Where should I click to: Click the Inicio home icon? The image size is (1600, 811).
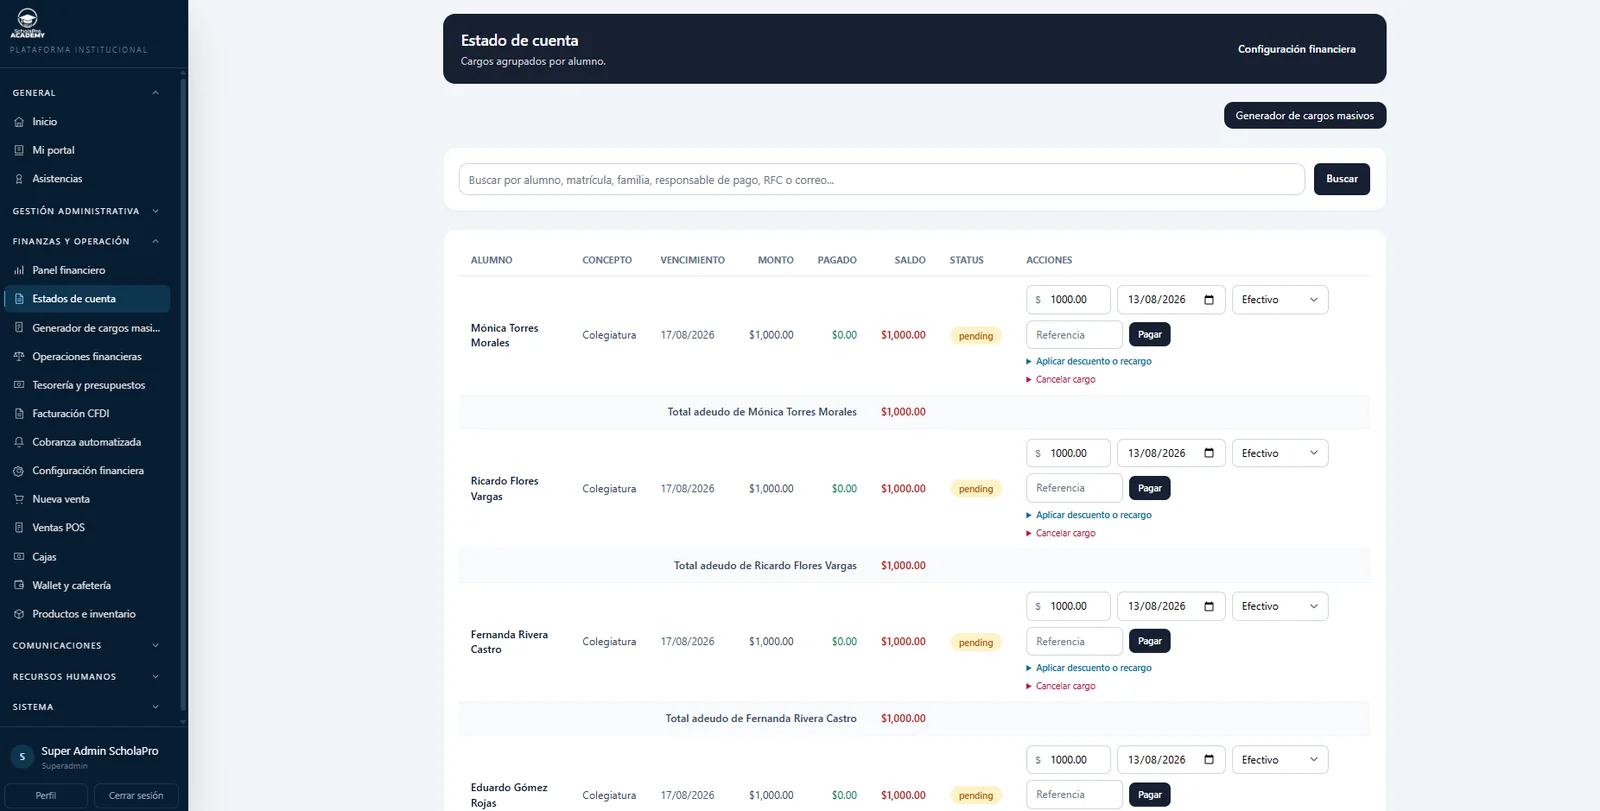(19, 122)
